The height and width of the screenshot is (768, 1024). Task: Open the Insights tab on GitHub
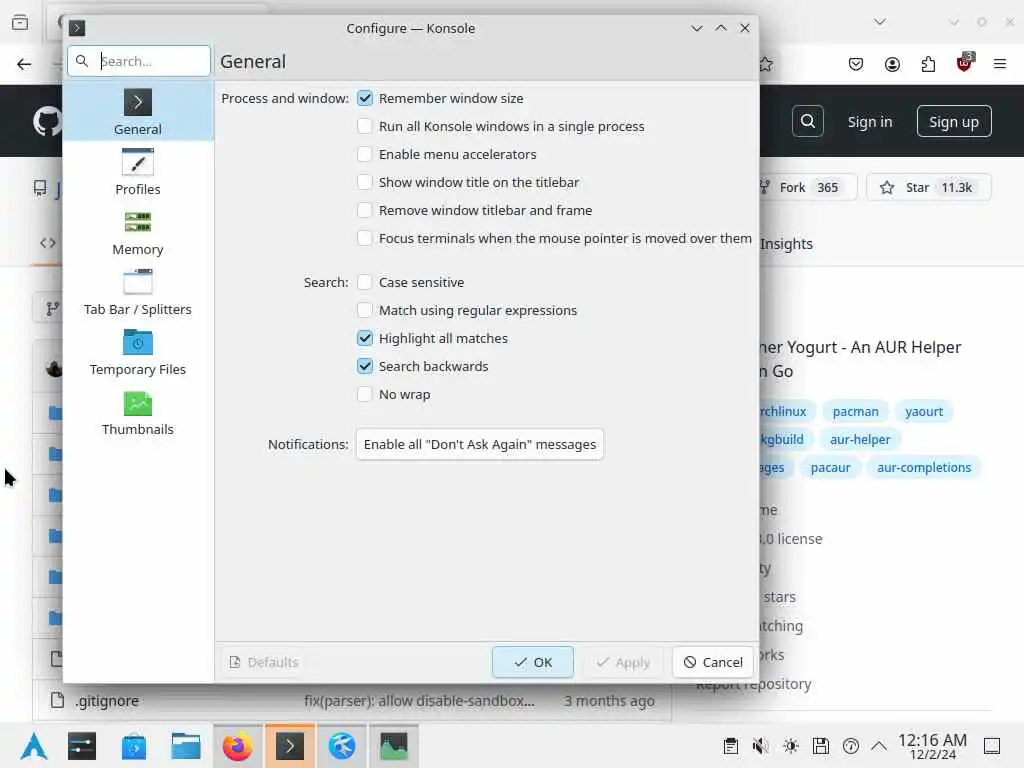786,244
